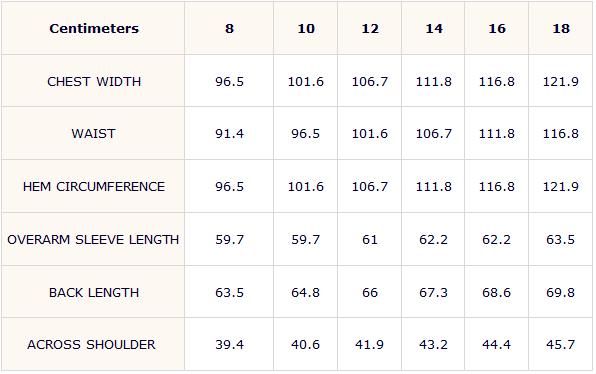Click the CHEST WIDTH row label

(x=94, y=81)
